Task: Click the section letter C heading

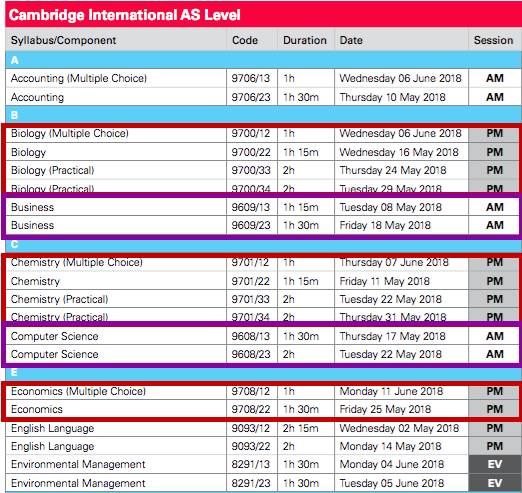Action: tap(14, 244)
